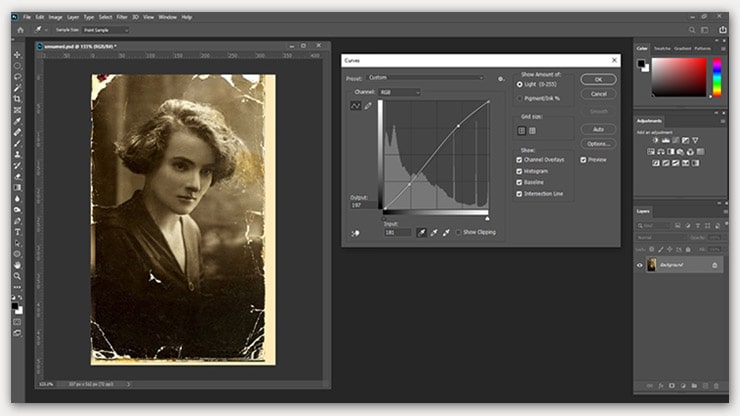
Task: Select the Move tool in the toolbar
Action: (x=18, y=55)
